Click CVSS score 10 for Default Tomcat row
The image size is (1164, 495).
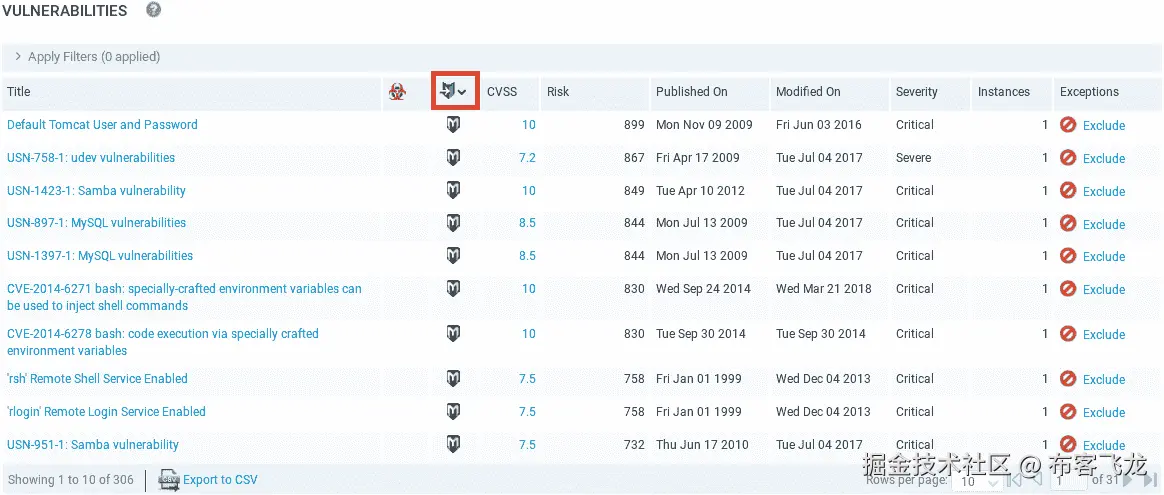point(529,125)
